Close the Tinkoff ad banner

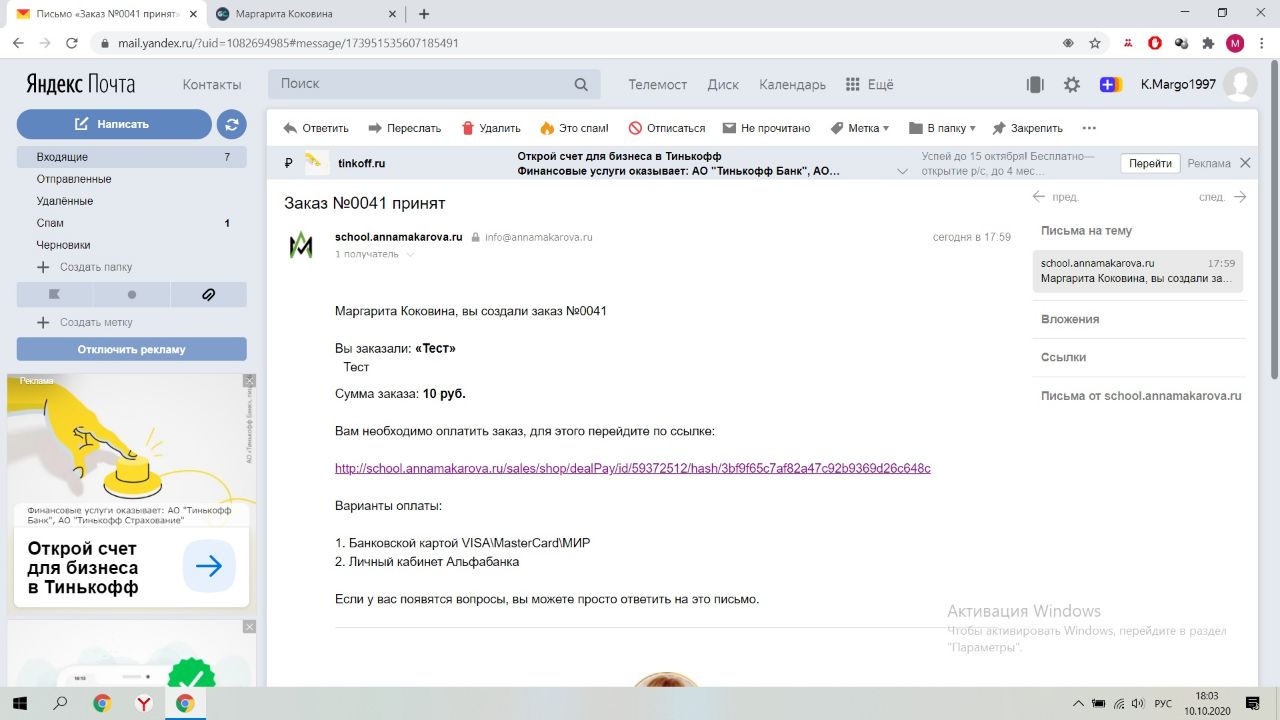1245,163
